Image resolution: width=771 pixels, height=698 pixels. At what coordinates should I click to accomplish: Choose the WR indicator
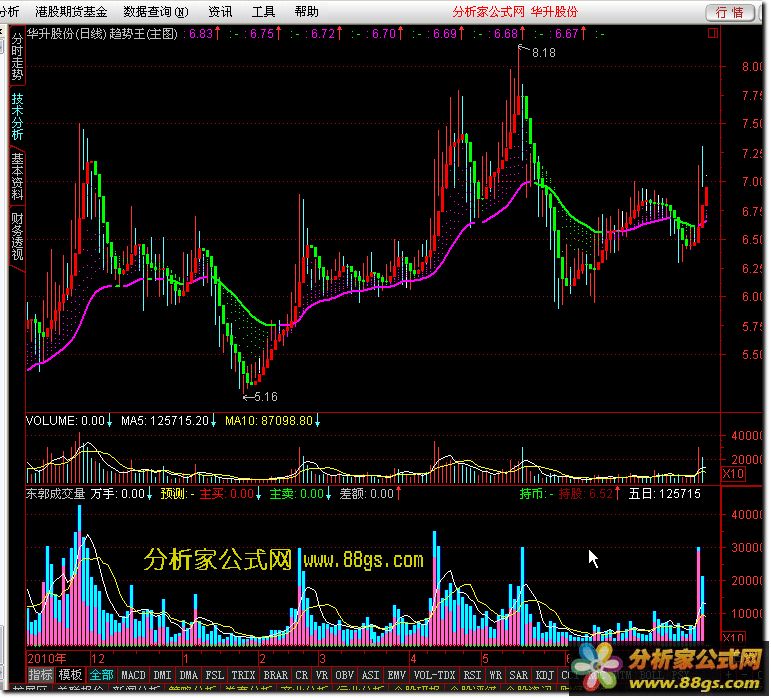point(495,675)
